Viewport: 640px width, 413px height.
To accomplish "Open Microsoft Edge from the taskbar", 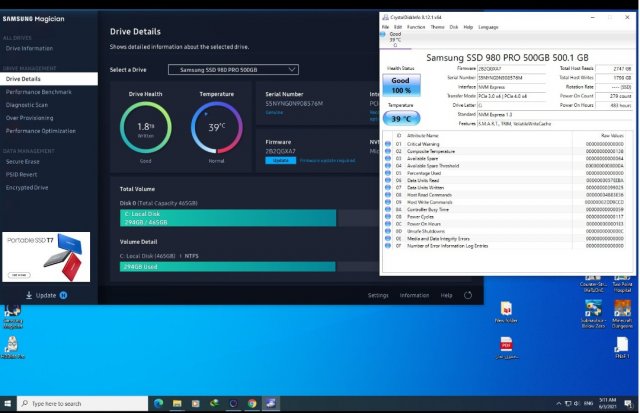I will coord(157,403).
